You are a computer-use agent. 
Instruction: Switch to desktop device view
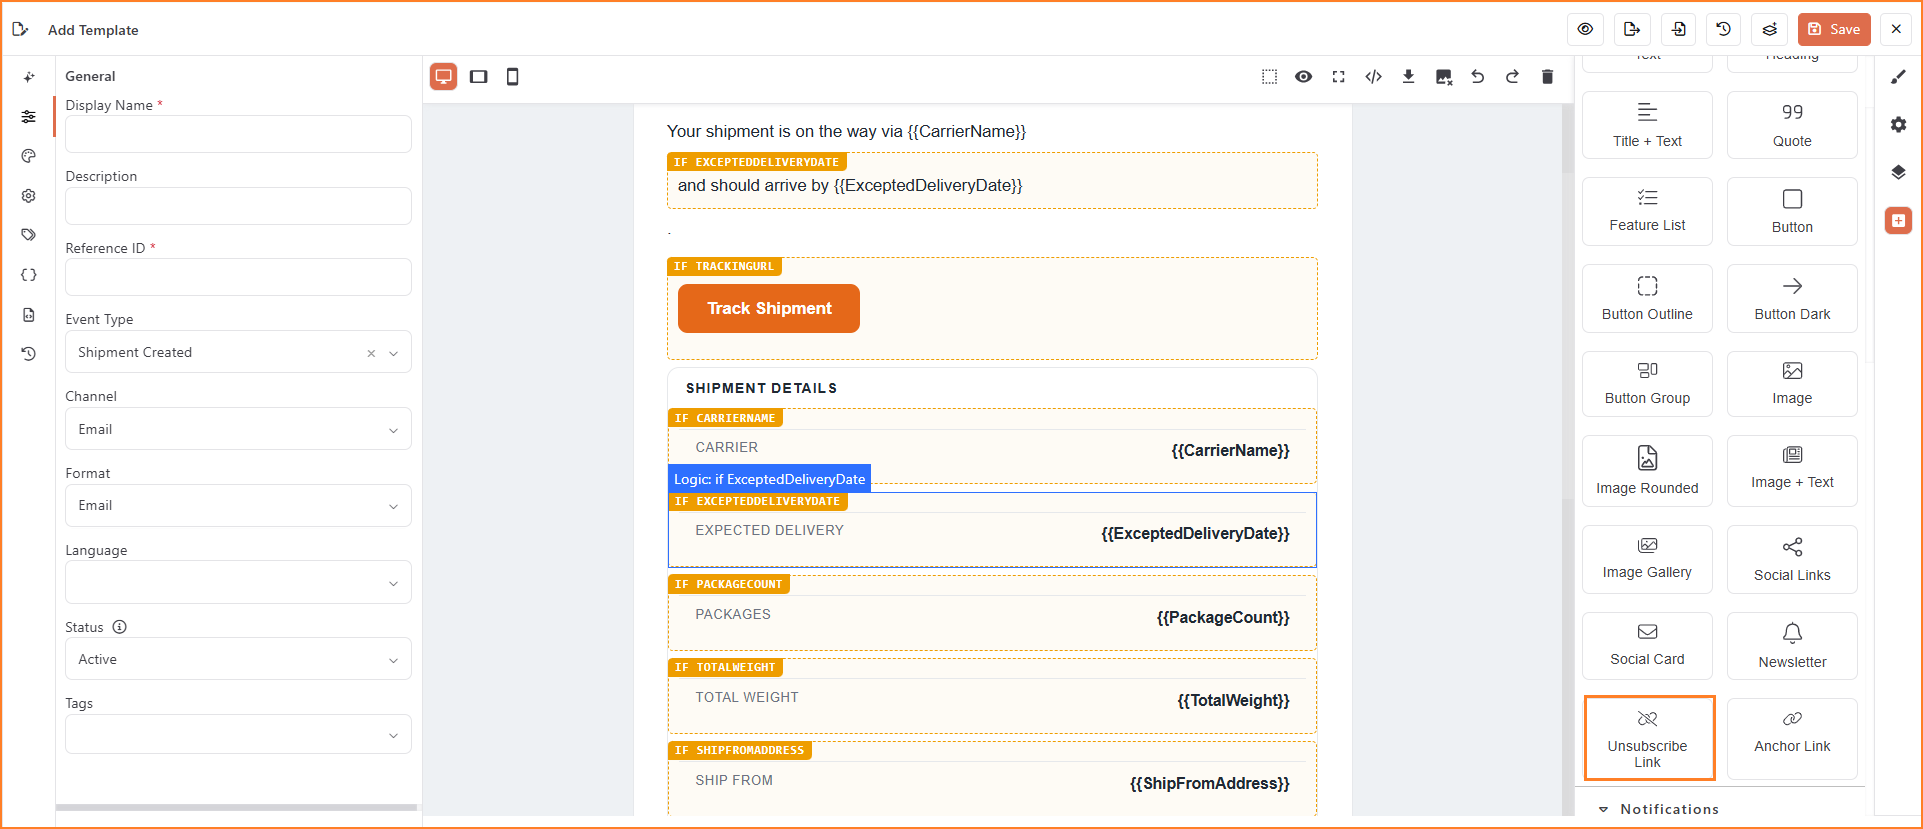(x=444, y=76)
